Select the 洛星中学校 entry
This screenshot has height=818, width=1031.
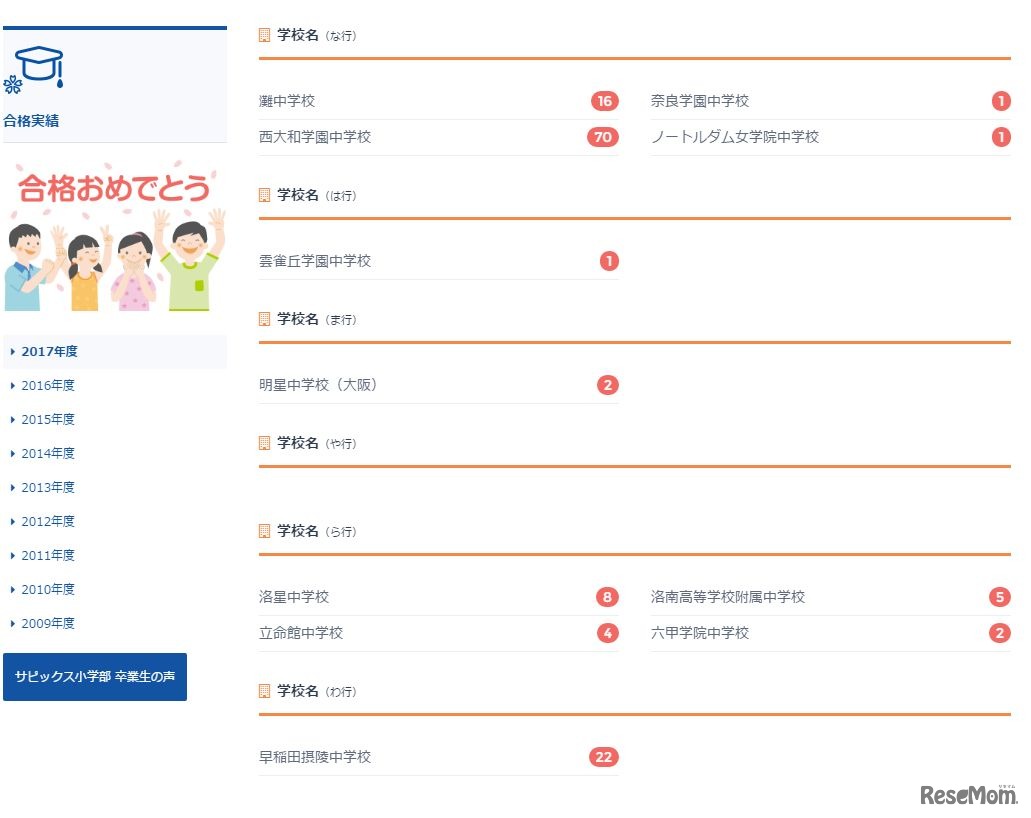[x=290, y=596]
